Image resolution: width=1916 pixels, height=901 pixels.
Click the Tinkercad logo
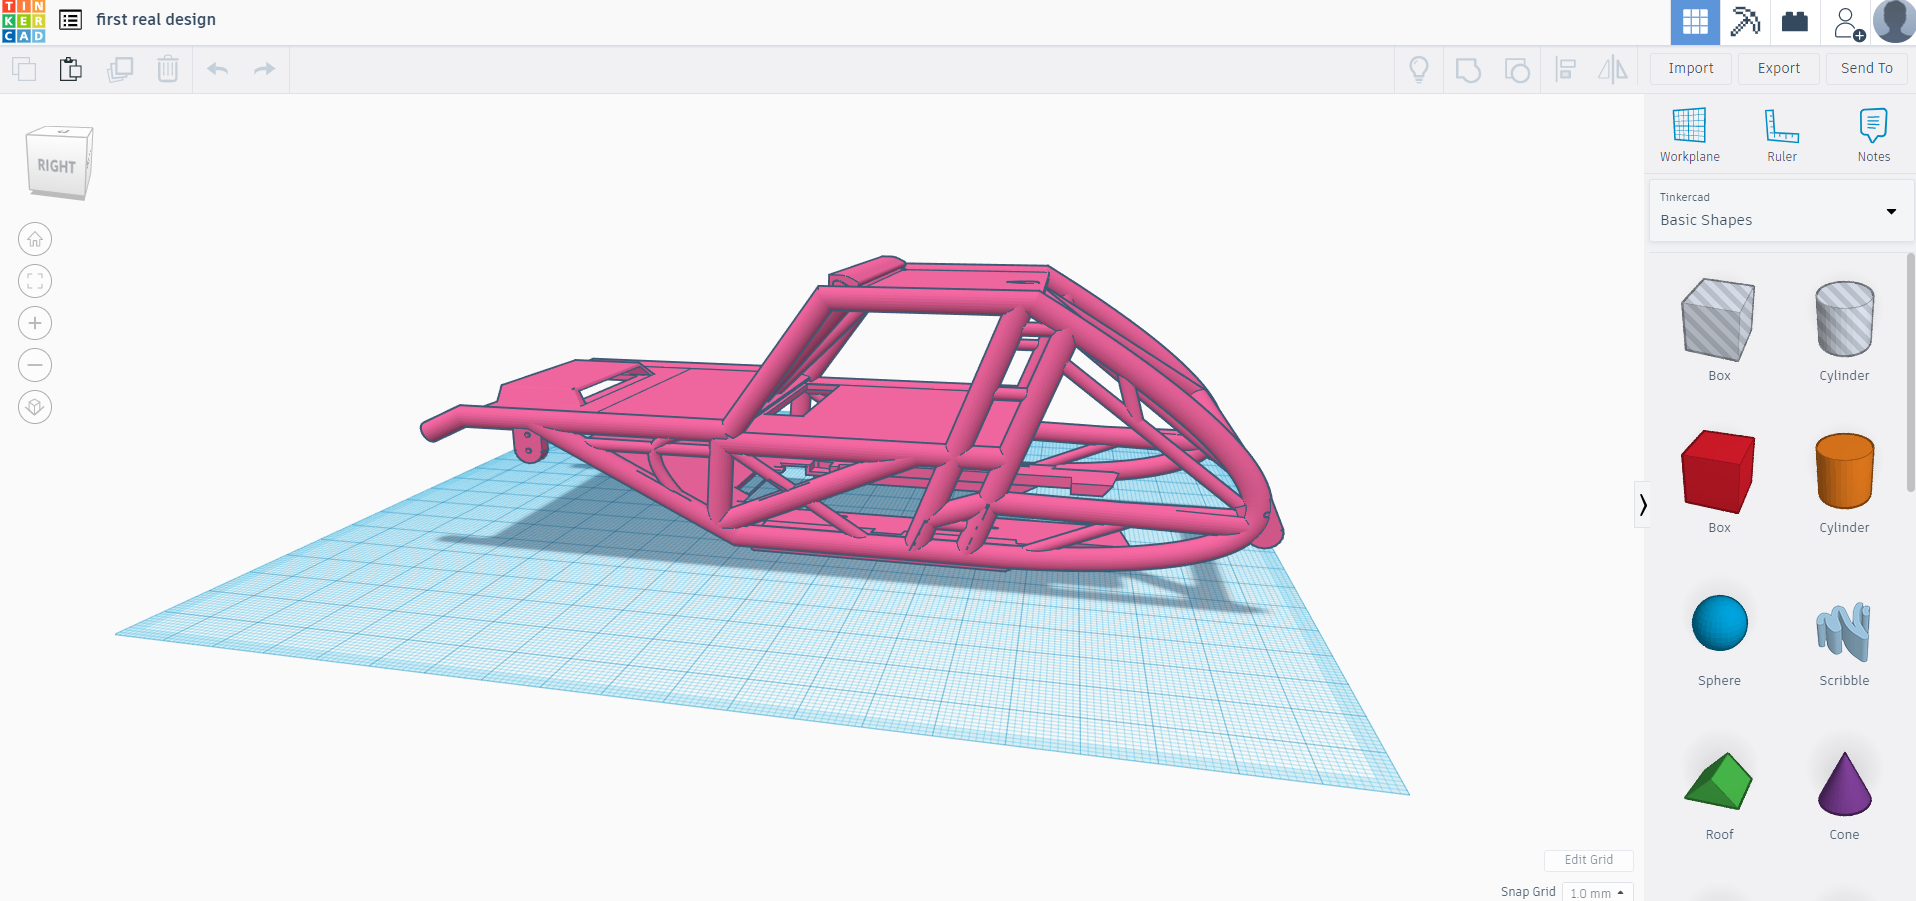23,21
